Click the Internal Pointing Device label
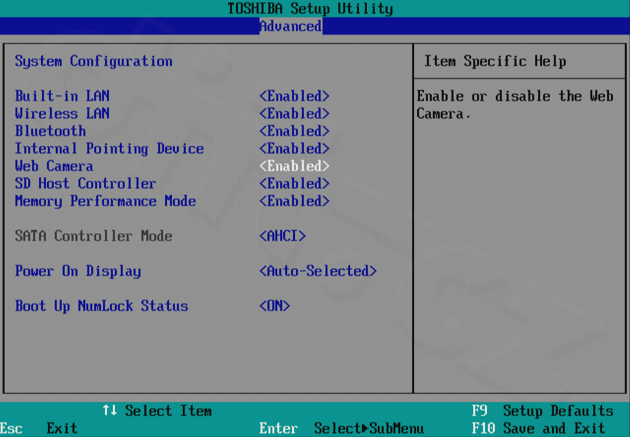 click(109, 149)
